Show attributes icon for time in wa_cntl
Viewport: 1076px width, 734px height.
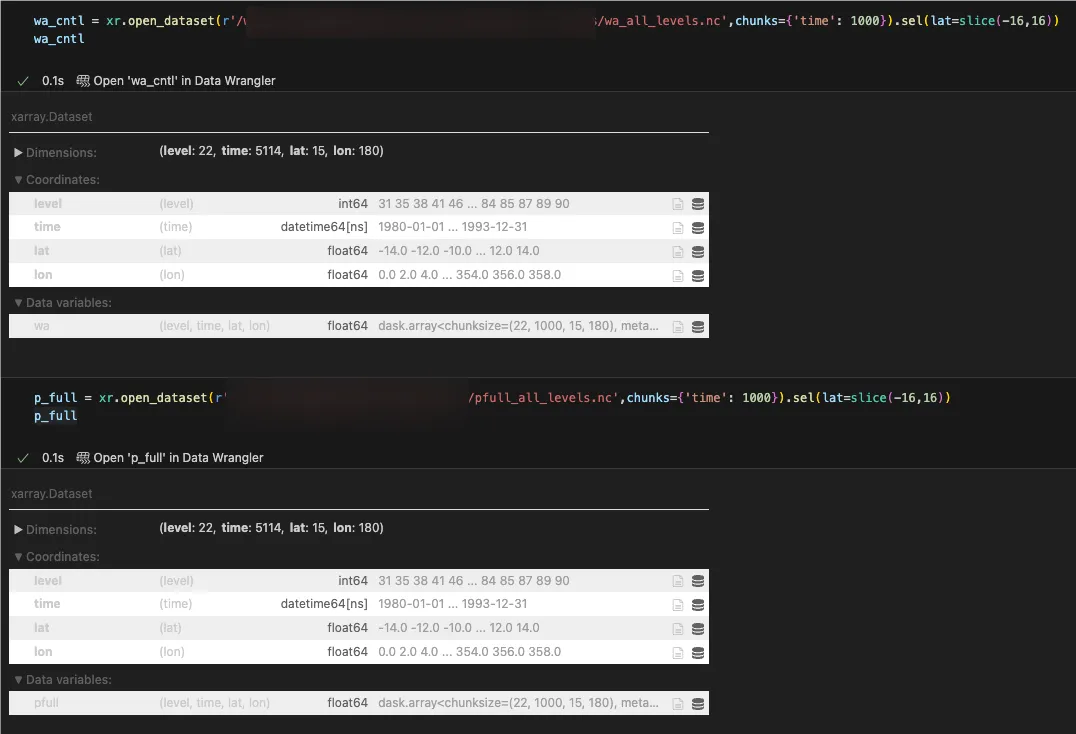tap(677, 228)
